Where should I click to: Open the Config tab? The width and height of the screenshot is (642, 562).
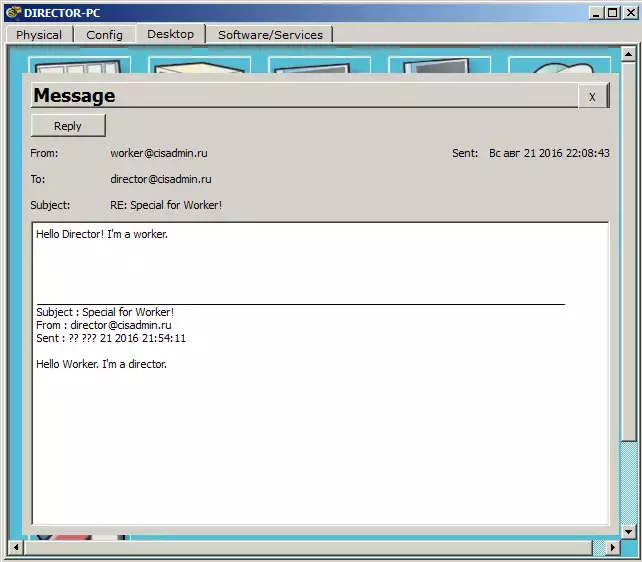104,35
